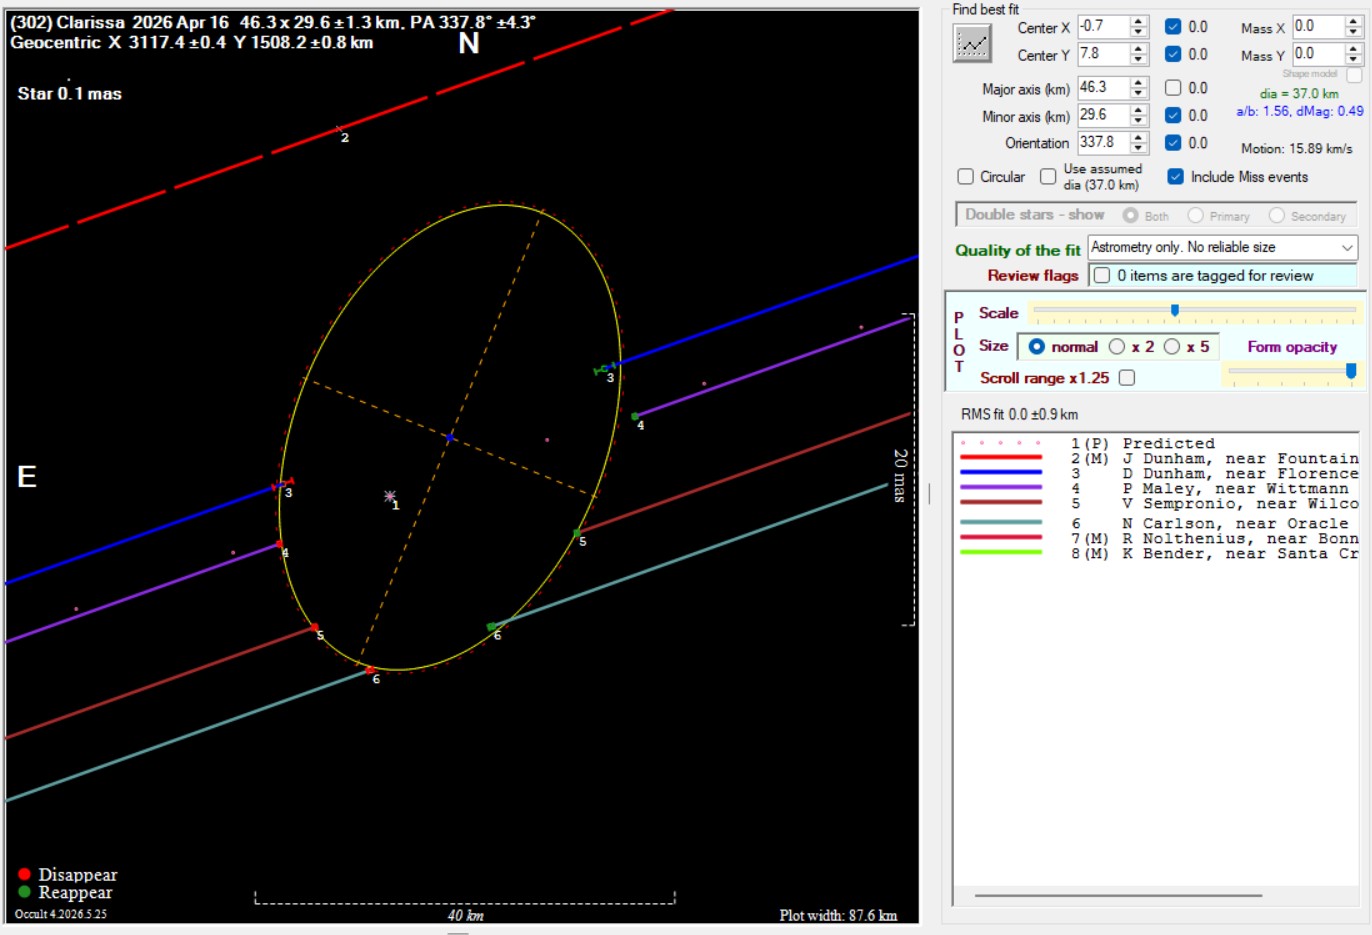Screen dimensions: 1372x935
Task: Click the Orientation input field
Action: tap(1104, 142)
